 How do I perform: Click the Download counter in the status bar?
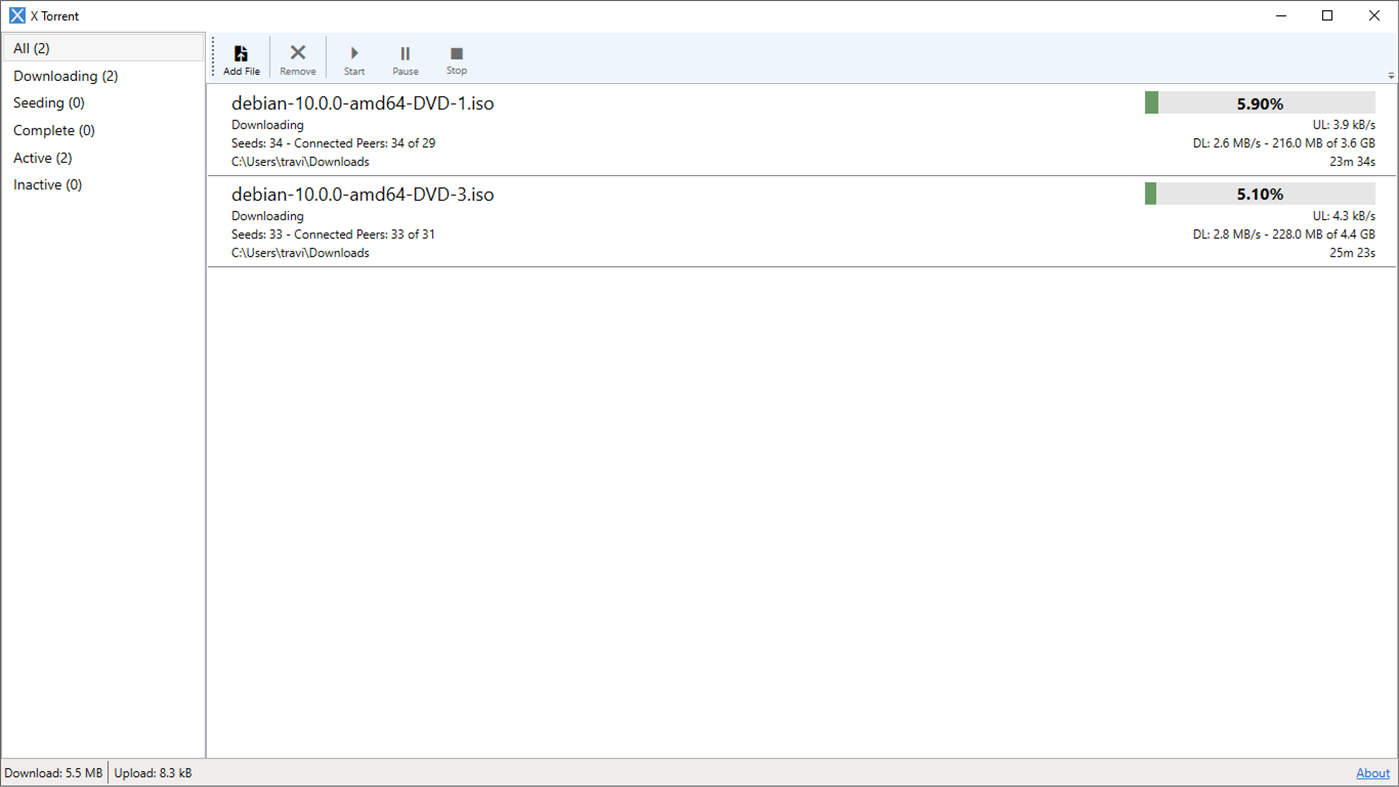tap(54, 772)
